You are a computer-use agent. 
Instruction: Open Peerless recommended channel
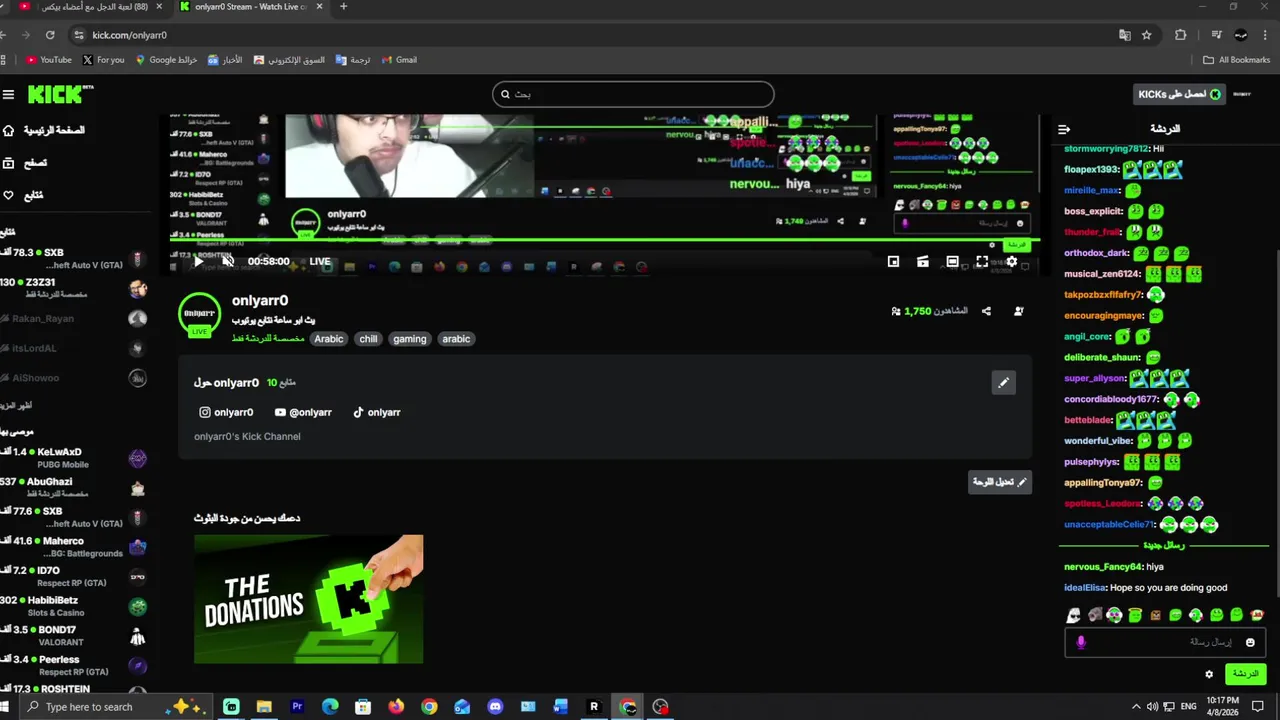pos(74,666)
